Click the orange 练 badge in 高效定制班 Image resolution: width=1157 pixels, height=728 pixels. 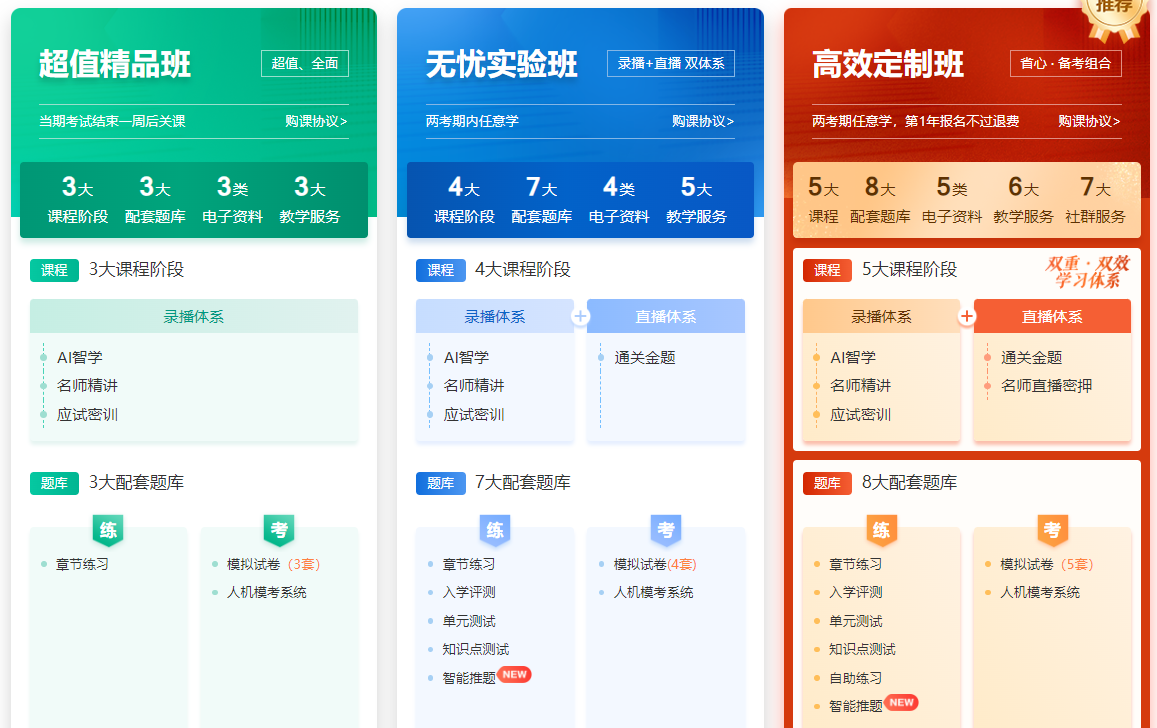[x=881, y=530]
